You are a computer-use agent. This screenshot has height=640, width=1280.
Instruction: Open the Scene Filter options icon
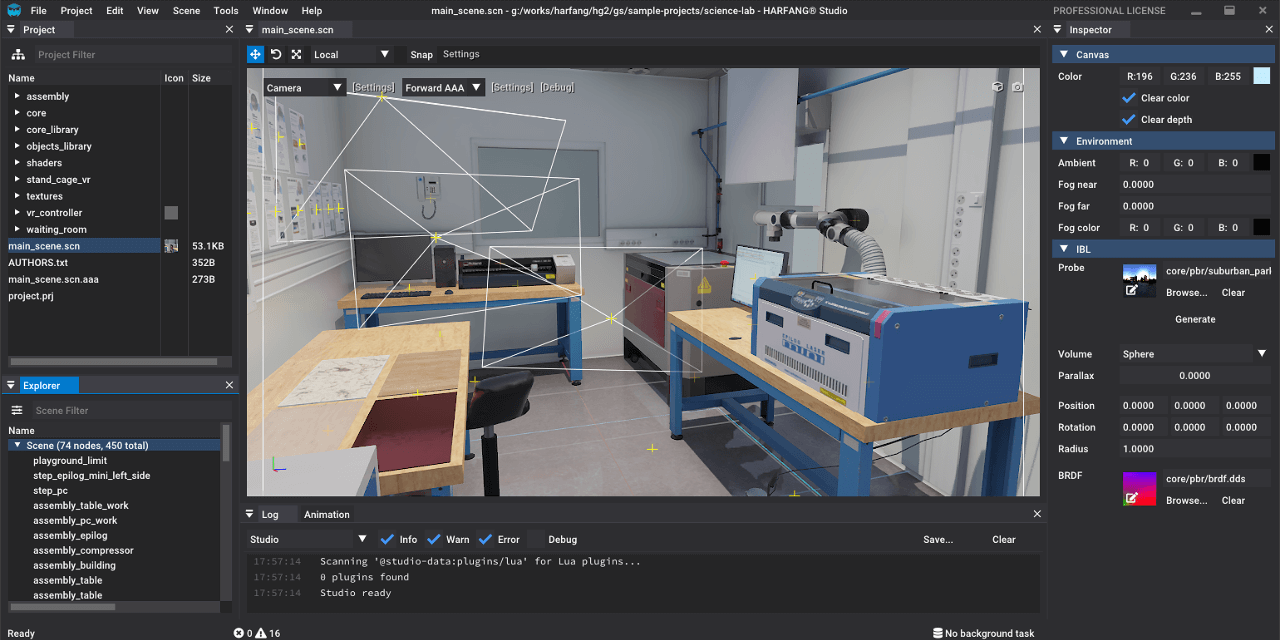pyautogui.click(x=17, y=410)
